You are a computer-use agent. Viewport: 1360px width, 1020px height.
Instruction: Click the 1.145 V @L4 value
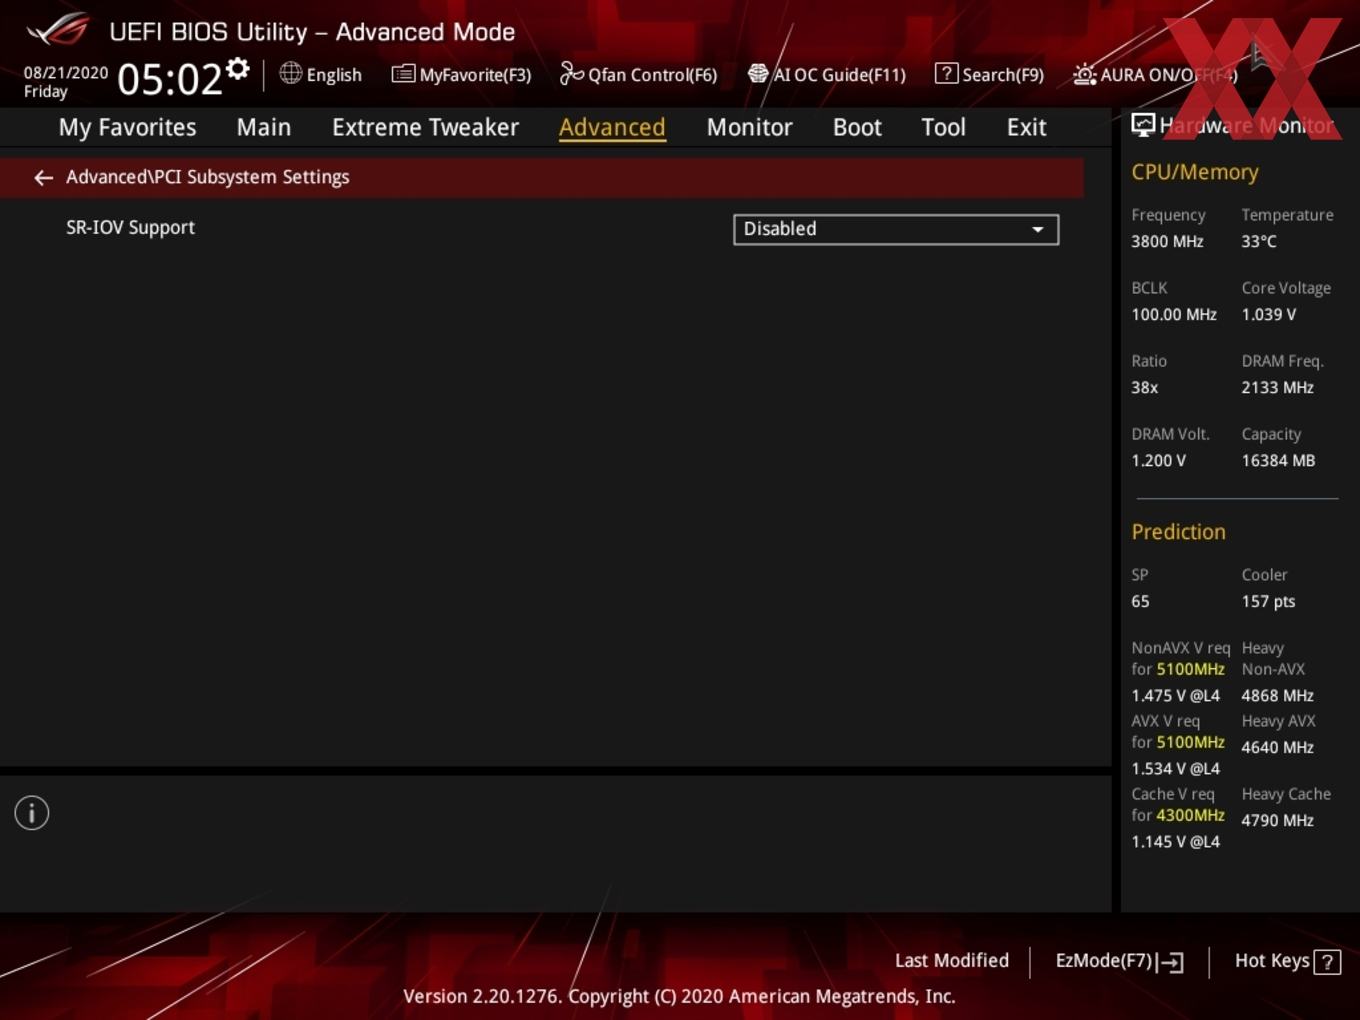[1176, 841]
